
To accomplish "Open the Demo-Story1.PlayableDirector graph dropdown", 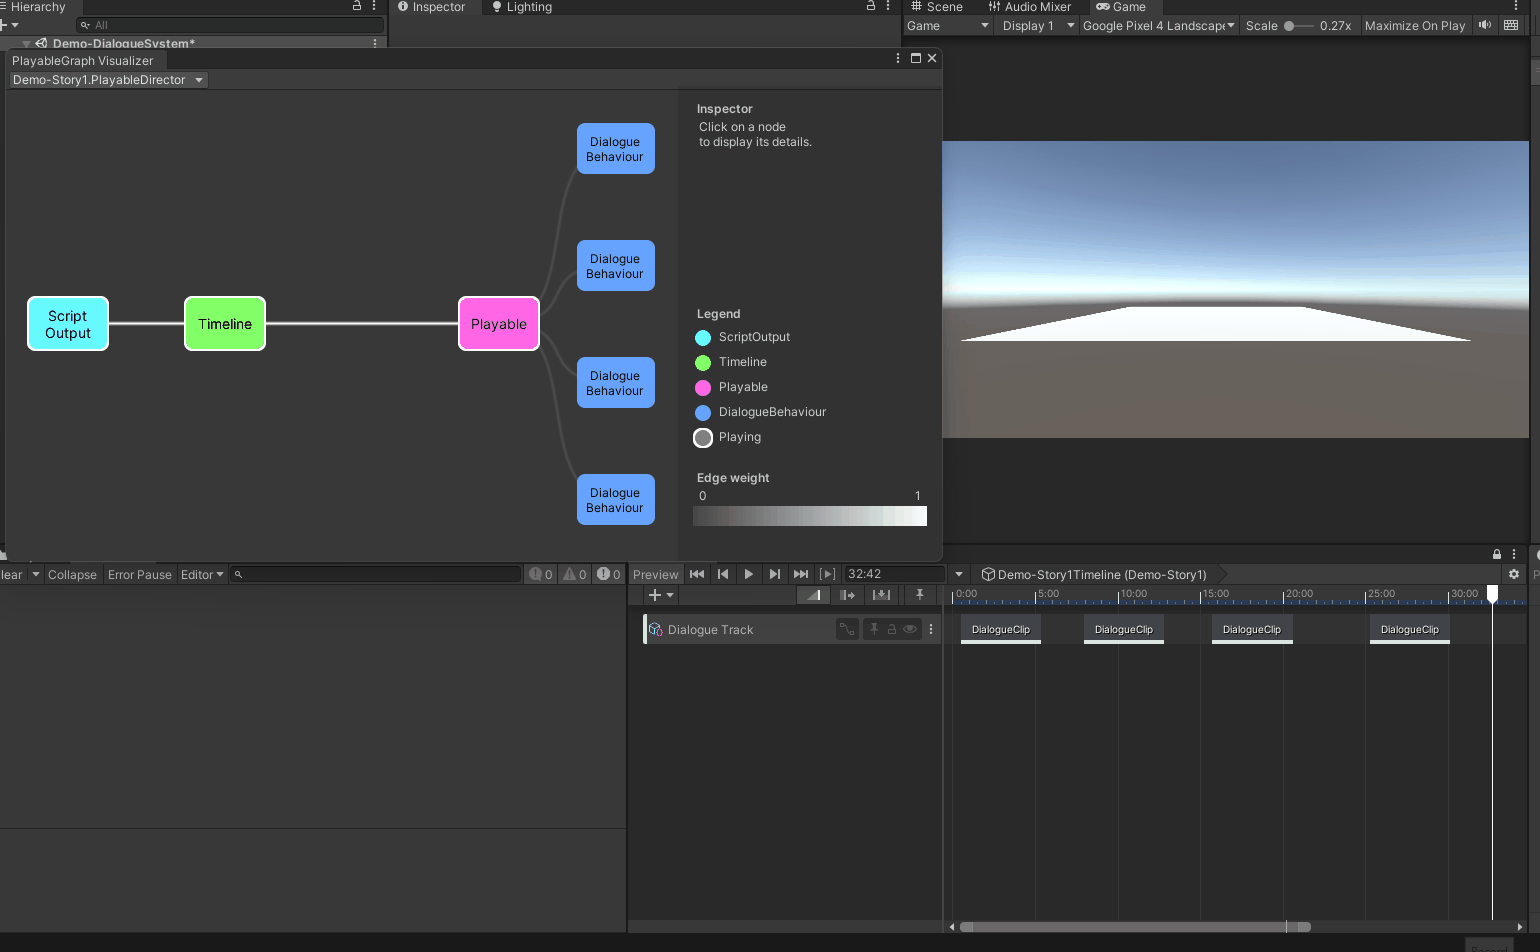I will [108, 80].
